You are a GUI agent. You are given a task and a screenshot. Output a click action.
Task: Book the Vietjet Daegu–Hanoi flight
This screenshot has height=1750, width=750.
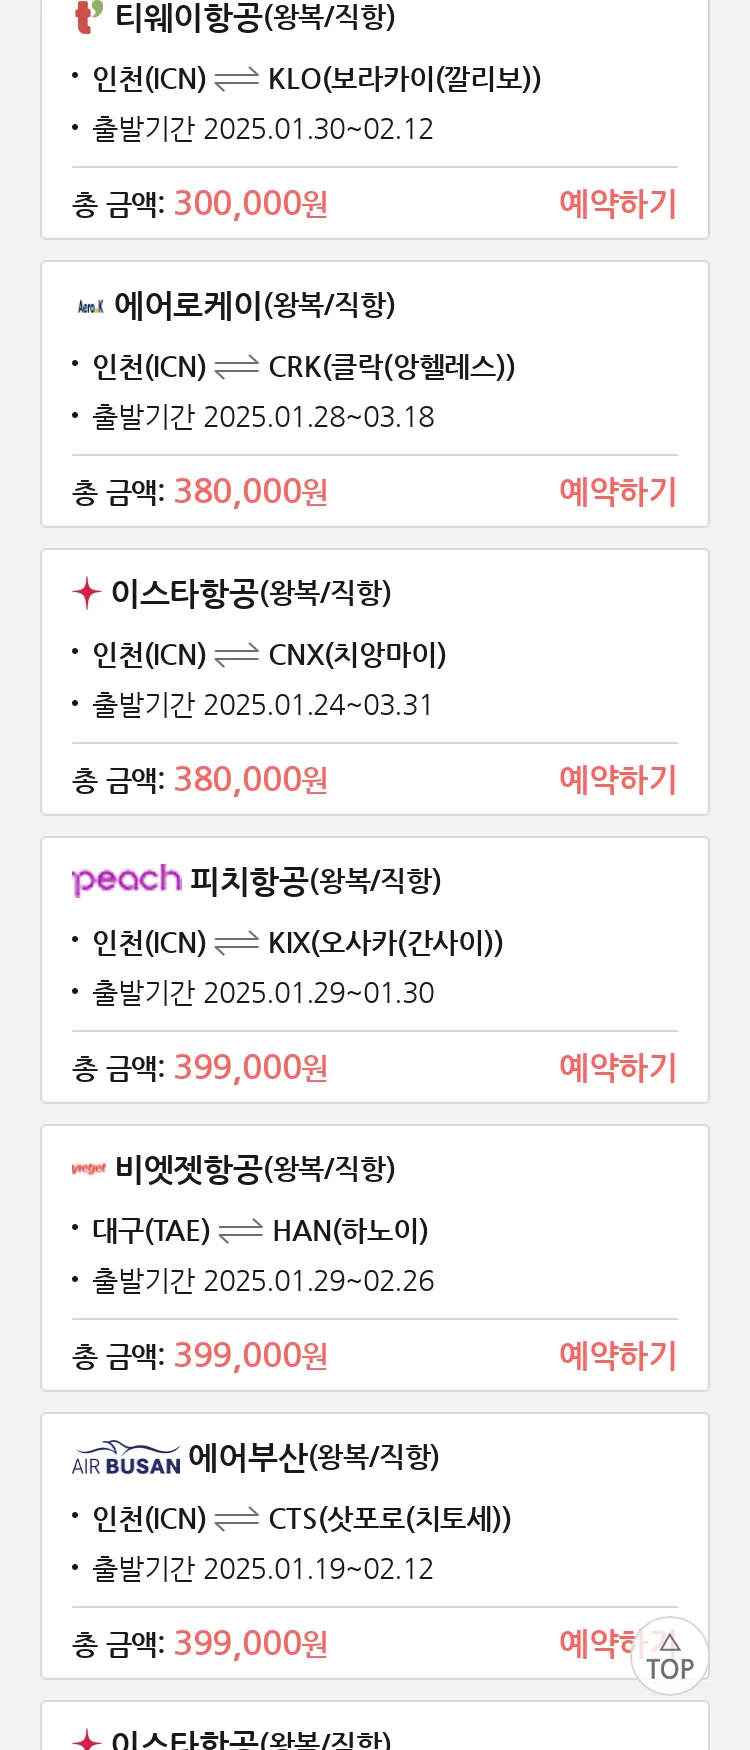(x=618, y=1356)
